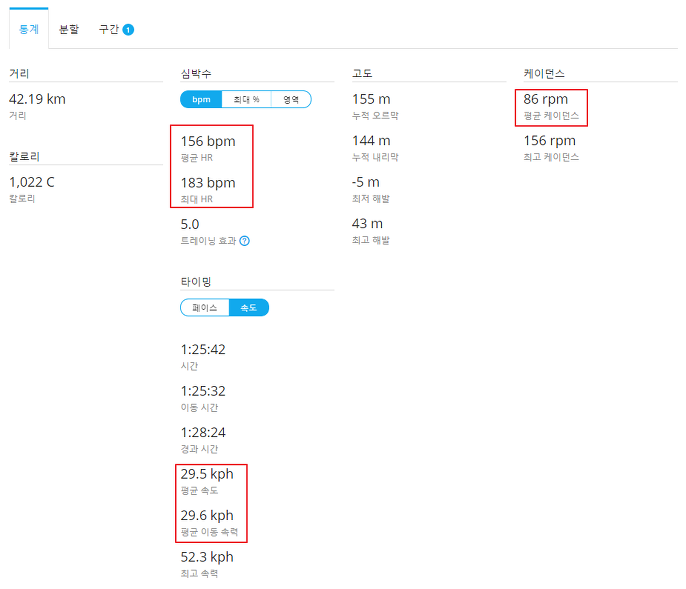Switch timing display to 페이스
The height and width of the screenshot is (589, 686).
point(204,308)
